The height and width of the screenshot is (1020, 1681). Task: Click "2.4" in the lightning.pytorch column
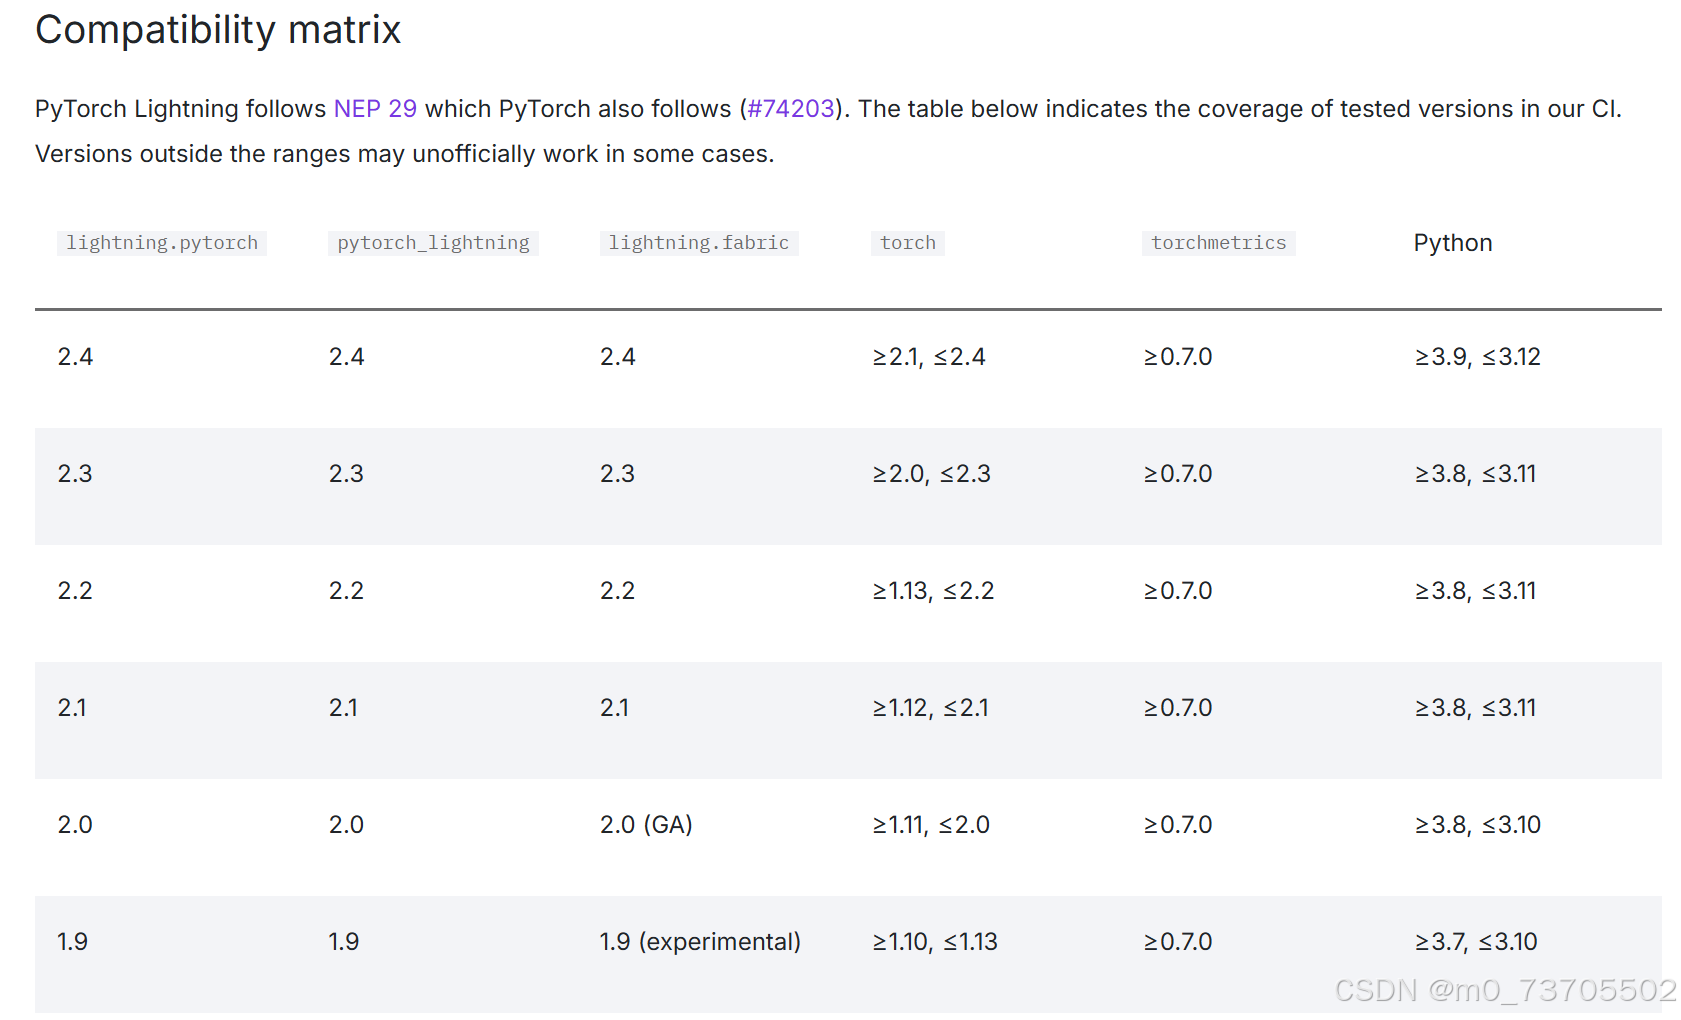pos(75,357)
